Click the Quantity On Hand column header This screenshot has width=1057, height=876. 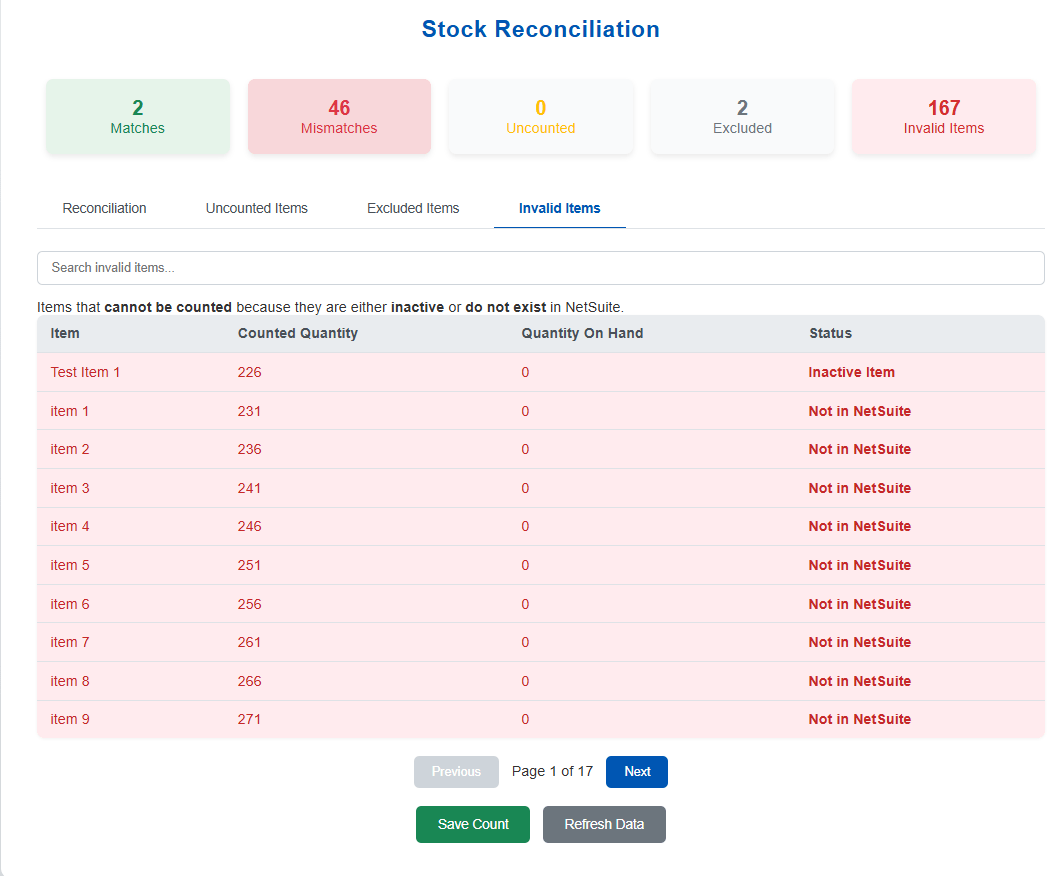point(582,333)
